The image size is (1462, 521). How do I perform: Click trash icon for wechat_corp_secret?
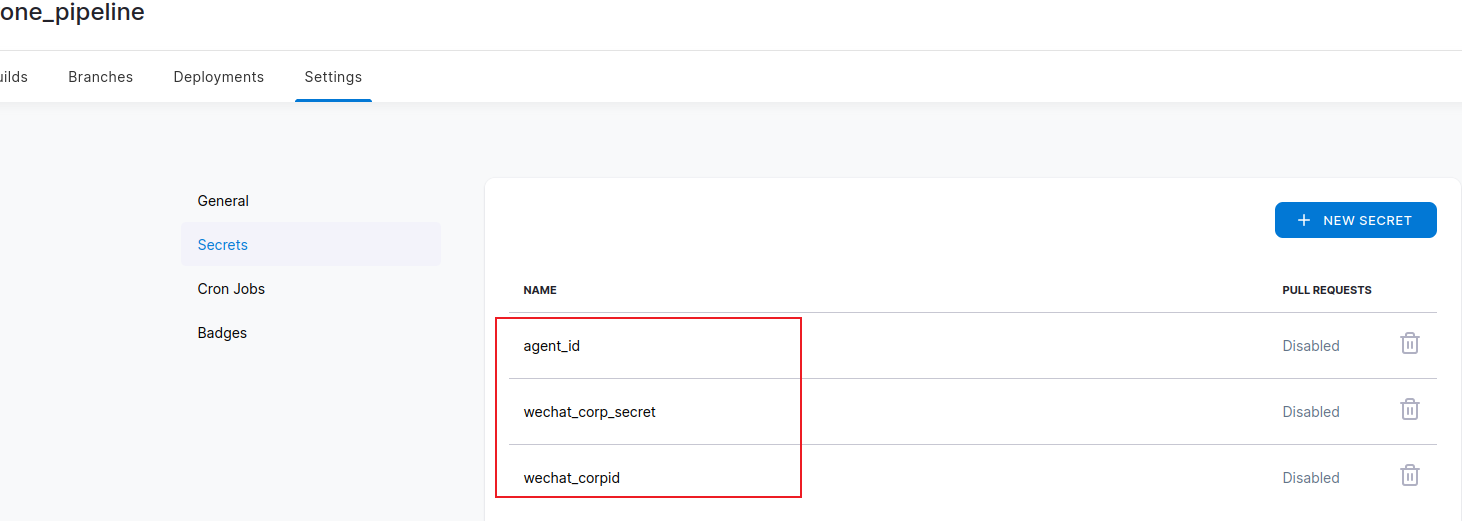[x=1409, y=410]
